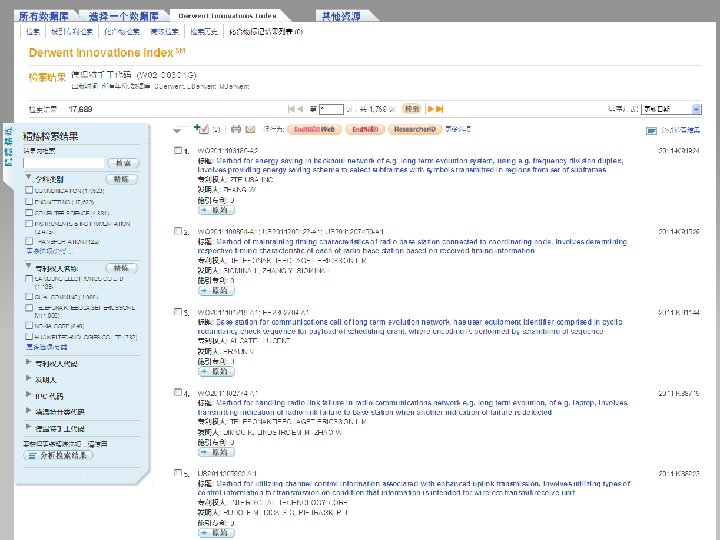Open the Additional Resources tab

coord(341,16)
